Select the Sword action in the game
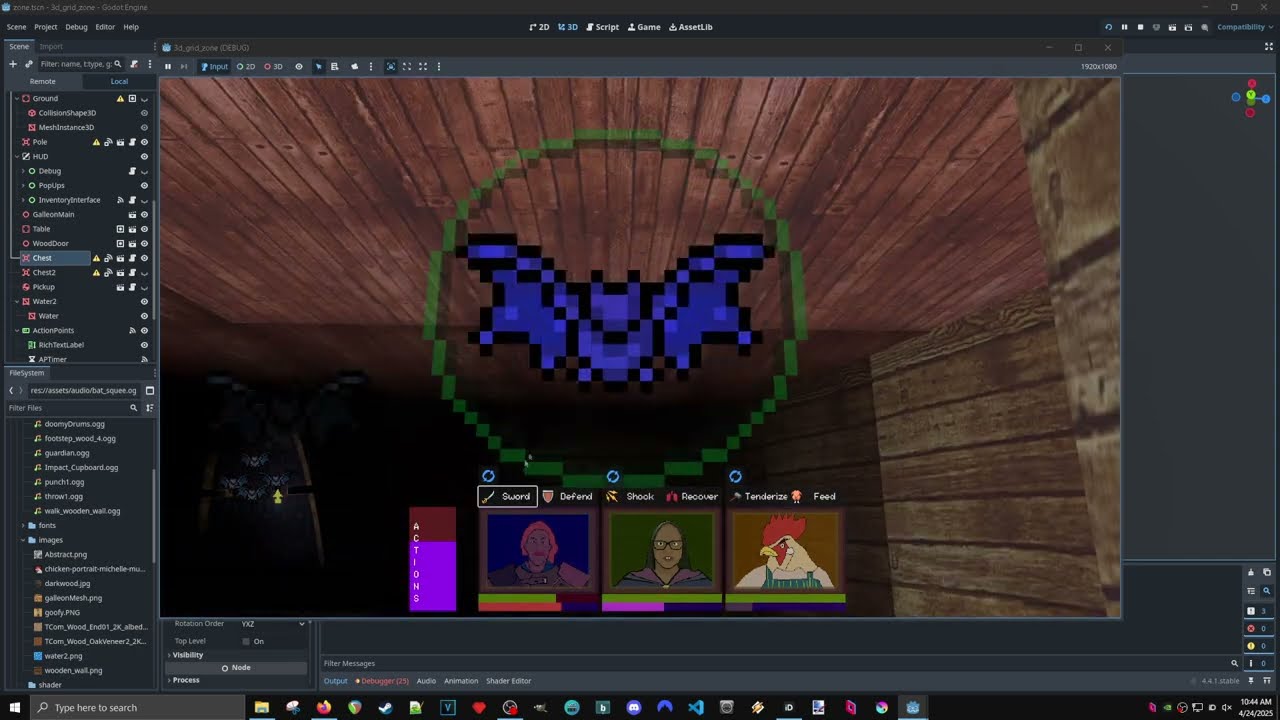 [x=507, y=496]
